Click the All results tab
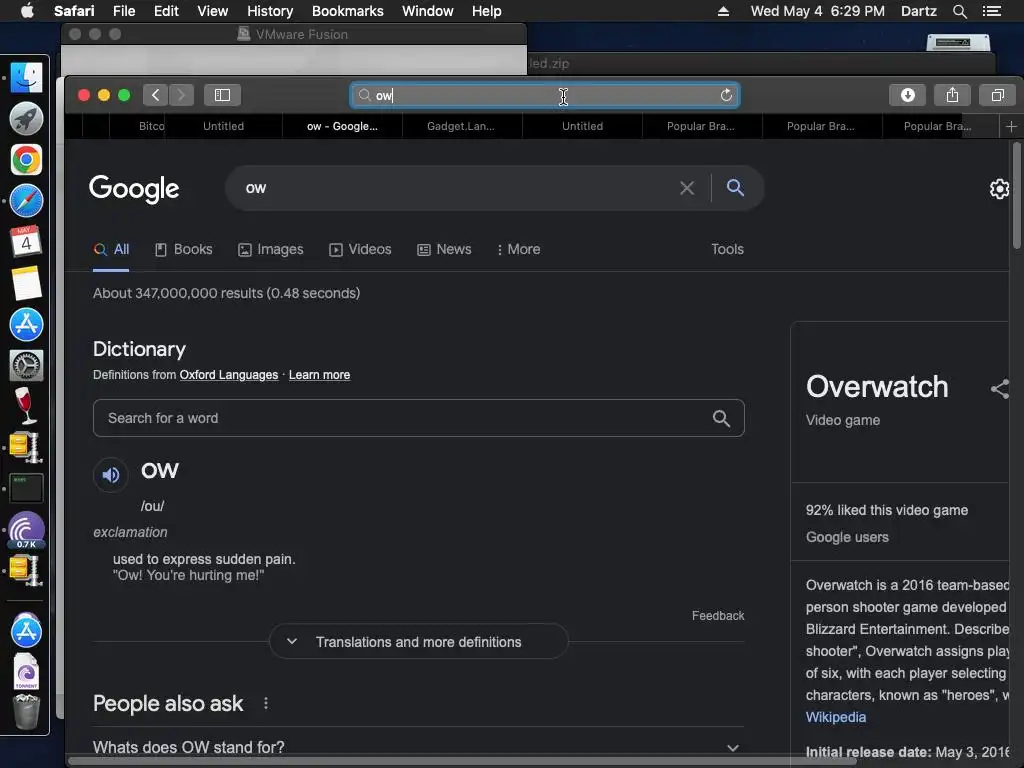Image resolution: width=1024 pixels, height=768 pixels. pyautogui.click(x=112, y=249)
